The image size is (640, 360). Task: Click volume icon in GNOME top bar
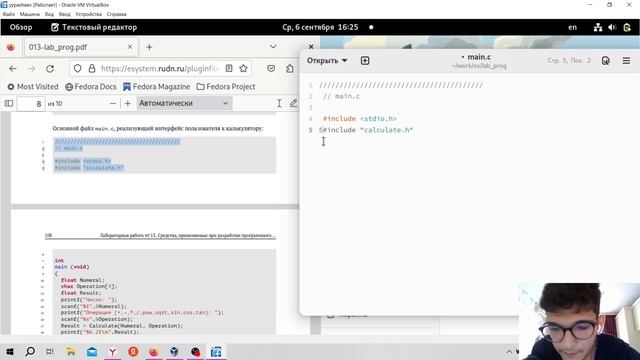[x=612, y=27]
